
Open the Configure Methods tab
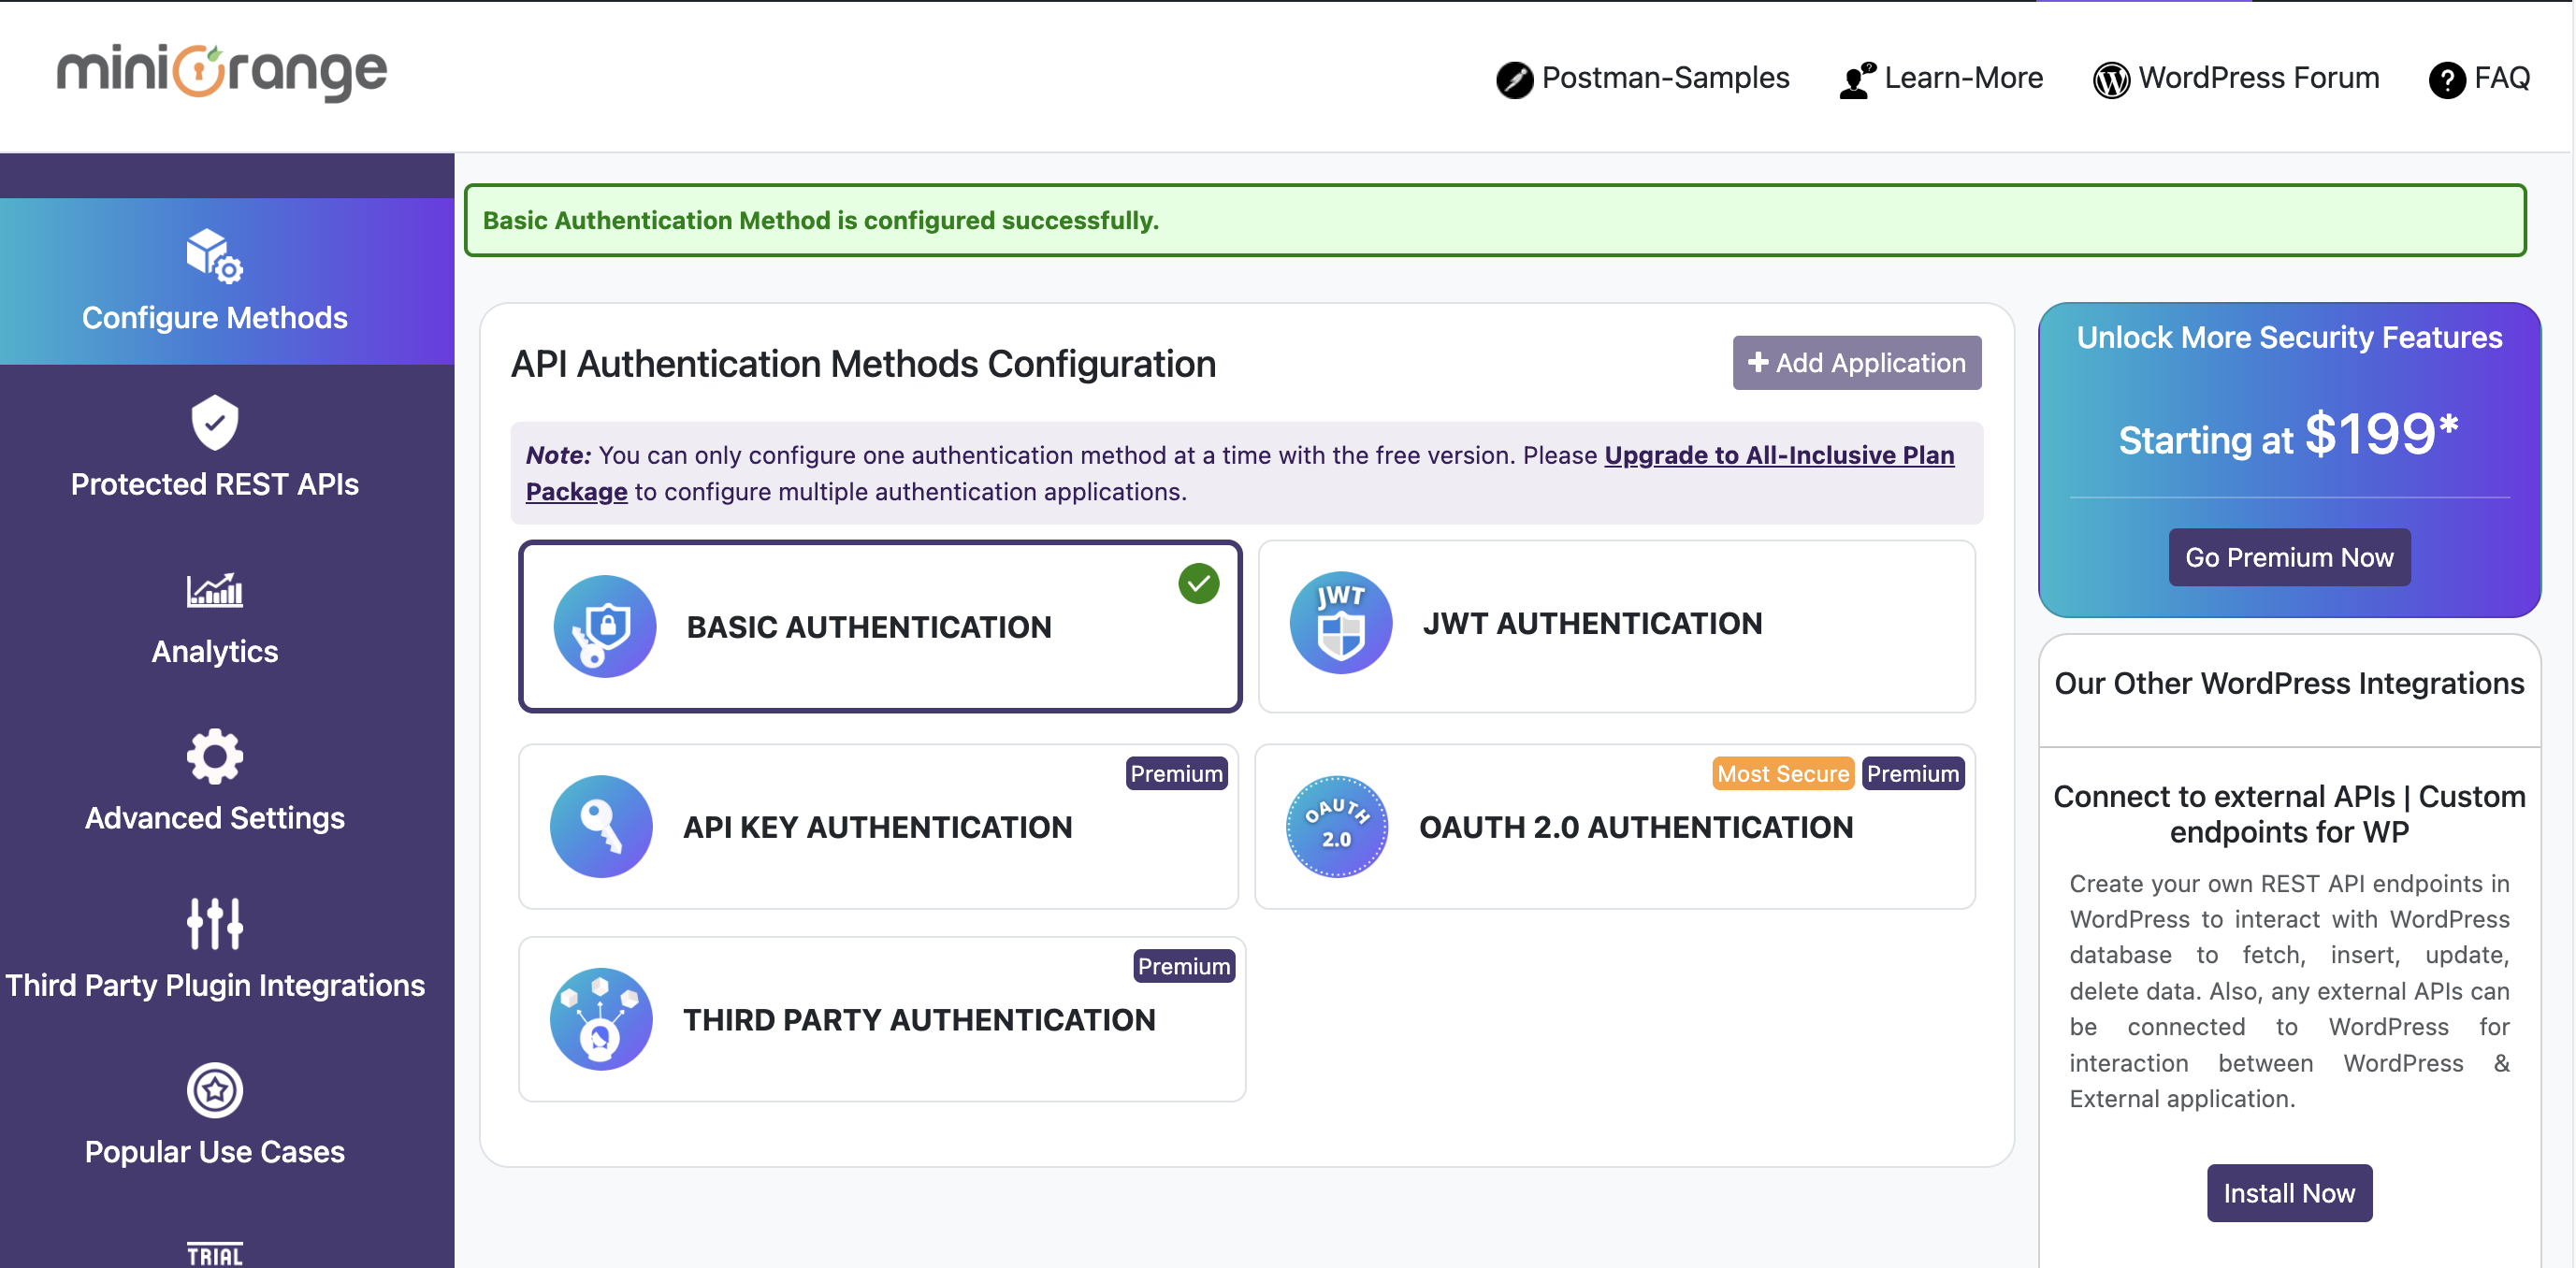pos(227,281)
